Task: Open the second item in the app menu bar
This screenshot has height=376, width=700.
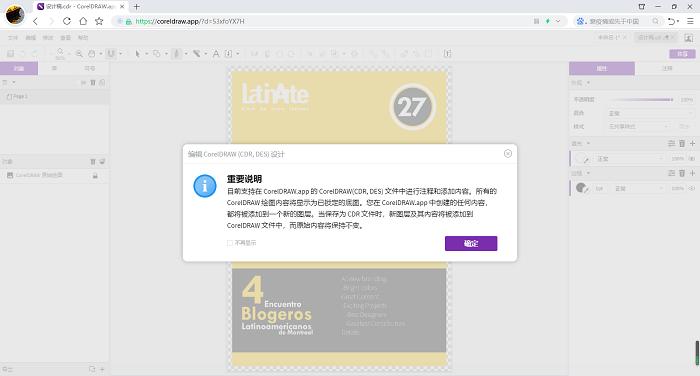Action: click(x=30, y=38)
